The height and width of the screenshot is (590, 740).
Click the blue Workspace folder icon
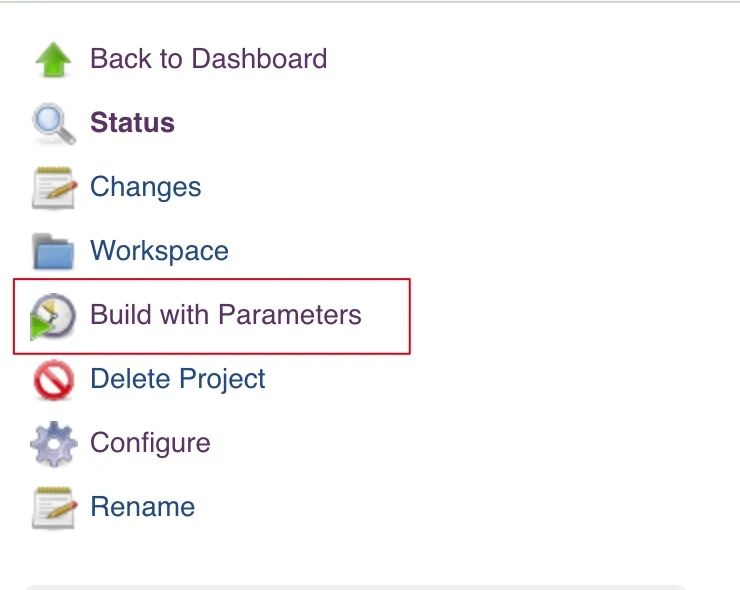(53, 251)
